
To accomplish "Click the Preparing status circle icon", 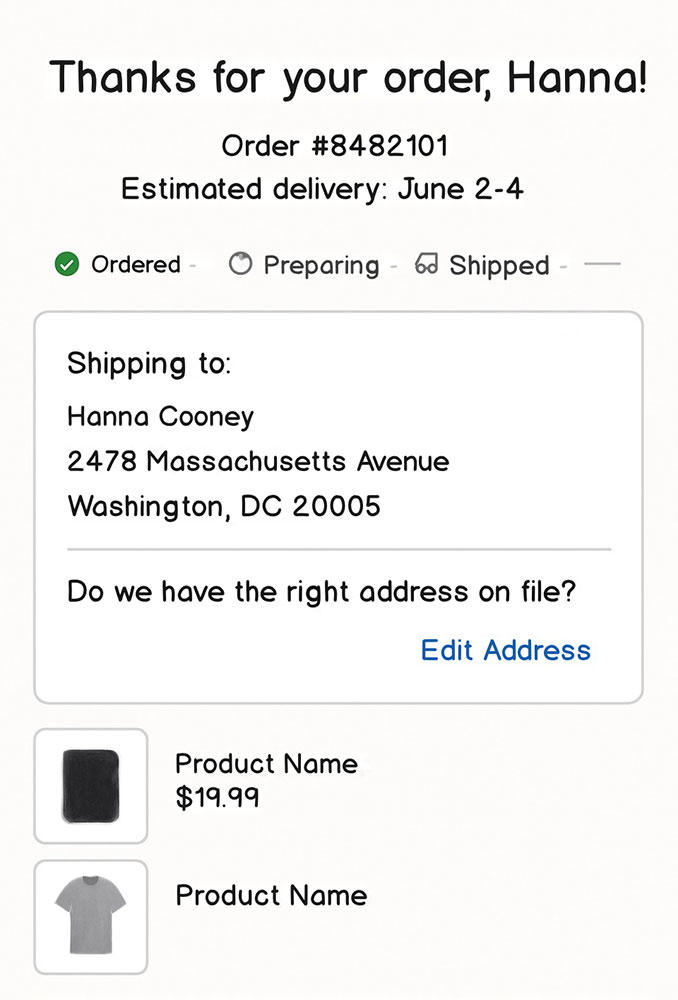I will [240, 264].
